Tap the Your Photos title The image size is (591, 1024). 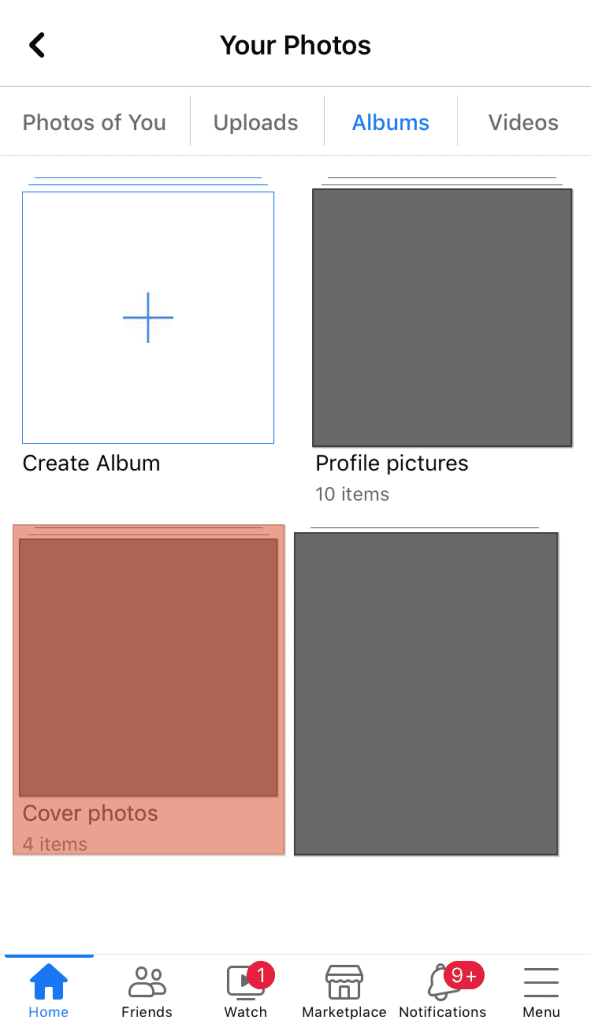pos(295,45)
